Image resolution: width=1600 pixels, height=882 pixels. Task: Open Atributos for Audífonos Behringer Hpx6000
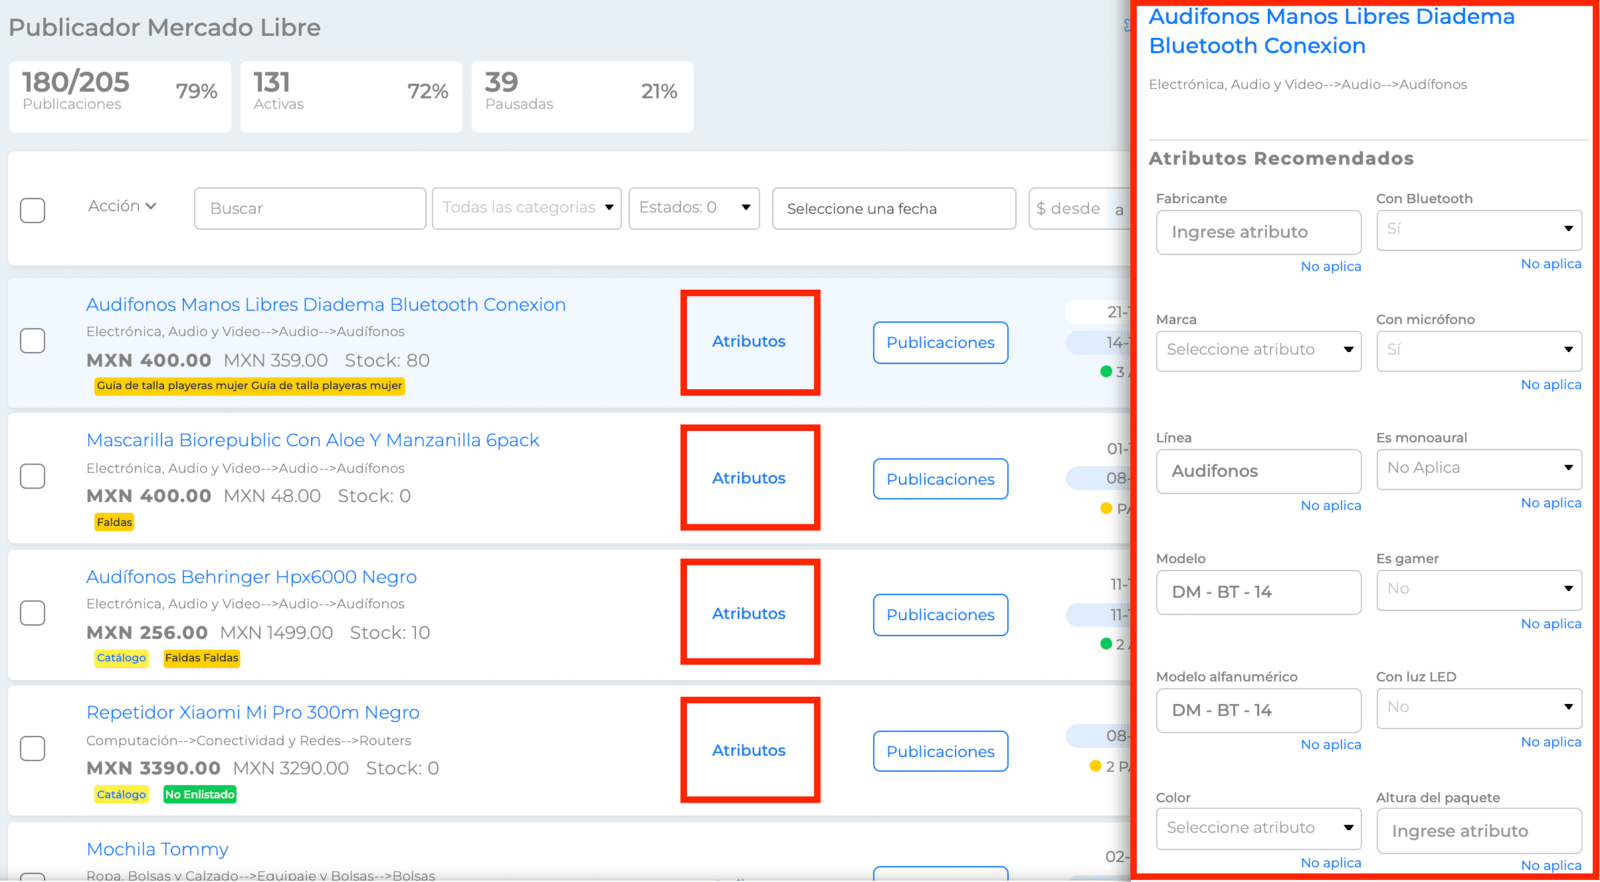coord(749,614)
